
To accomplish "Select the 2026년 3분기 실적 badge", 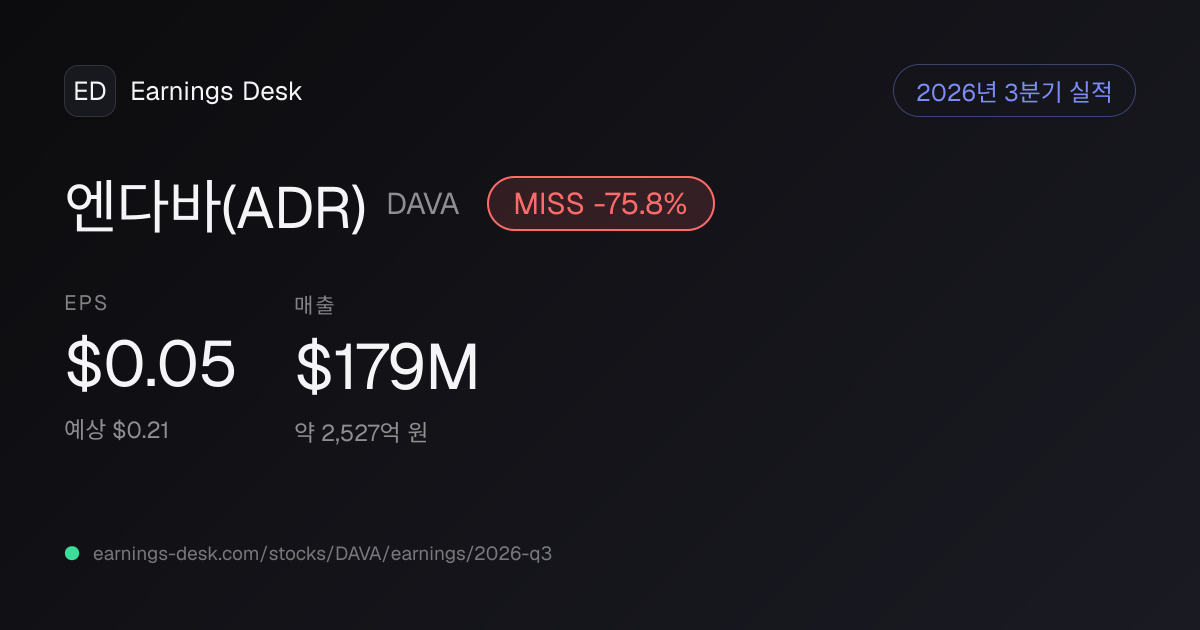I will pyautogui.click(x=1014, y=91).
